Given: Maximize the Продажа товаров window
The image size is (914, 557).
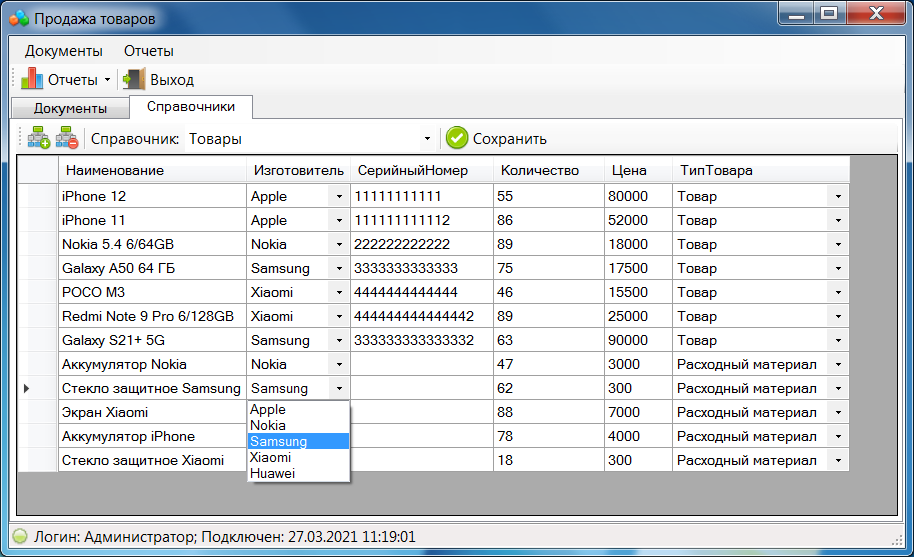Looking at the screenshot, I should click(829, 13).
